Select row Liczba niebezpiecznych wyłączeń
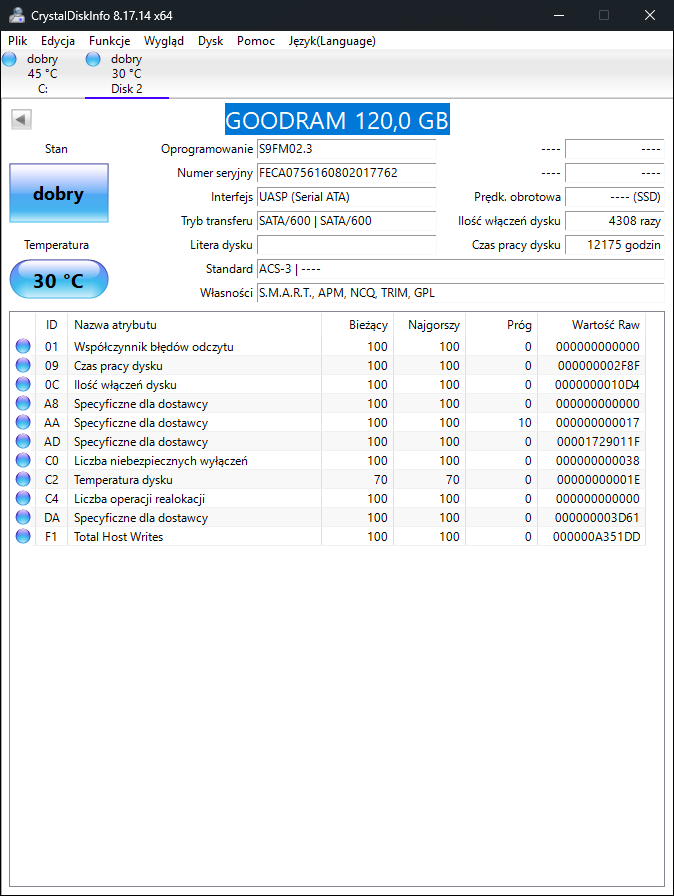The height and width of the screenshot is (896, 674). pyautogui.click(x=328, y=460)
